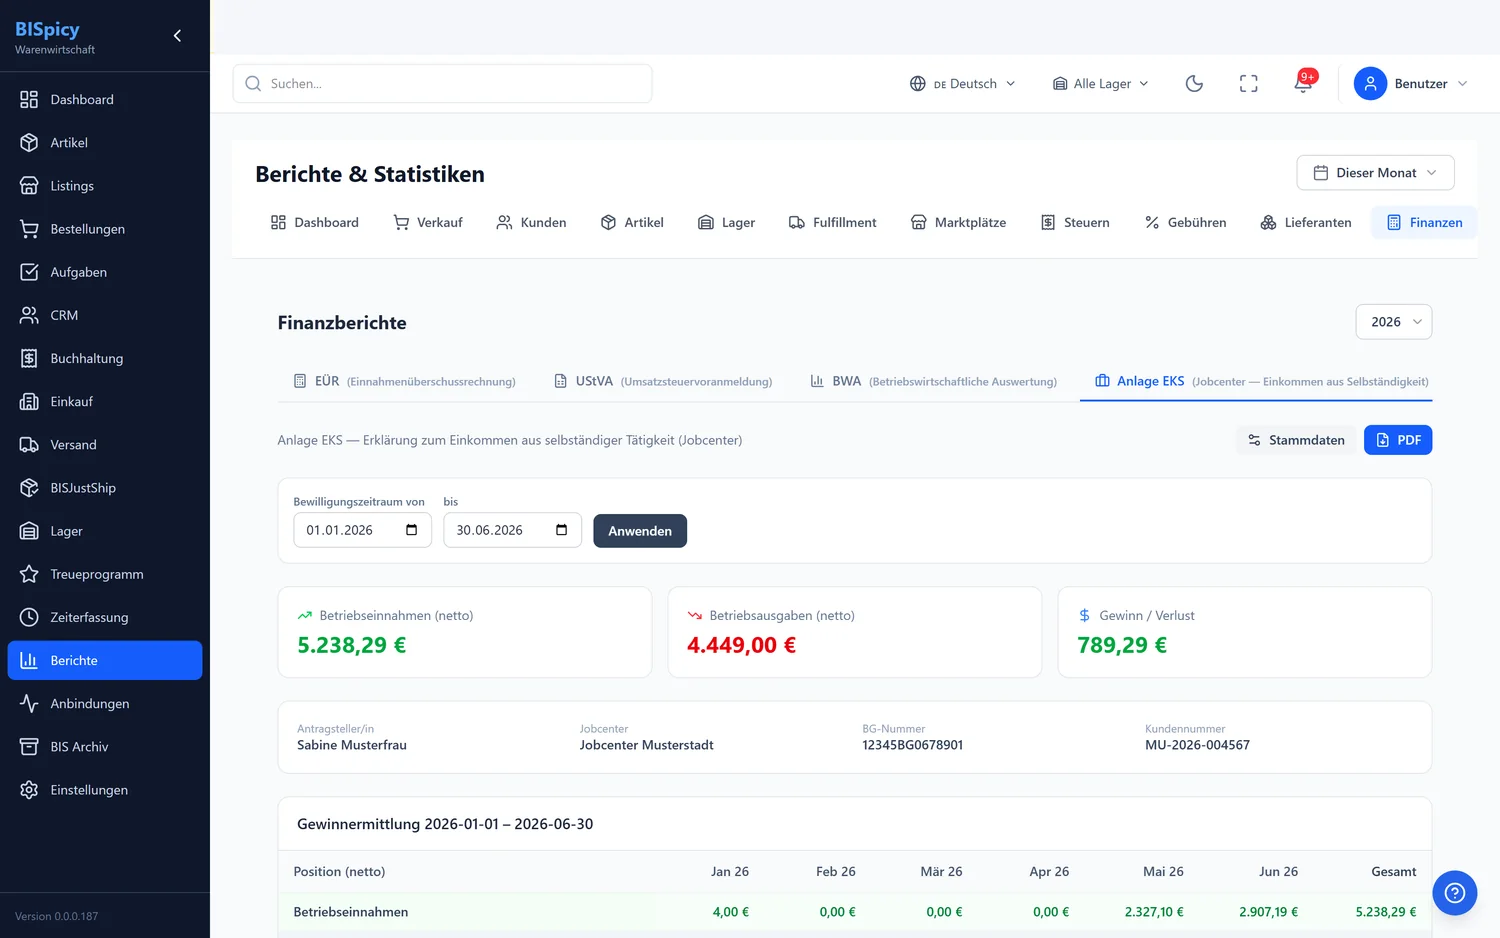Click the BISpicy logo

(47, 30)
